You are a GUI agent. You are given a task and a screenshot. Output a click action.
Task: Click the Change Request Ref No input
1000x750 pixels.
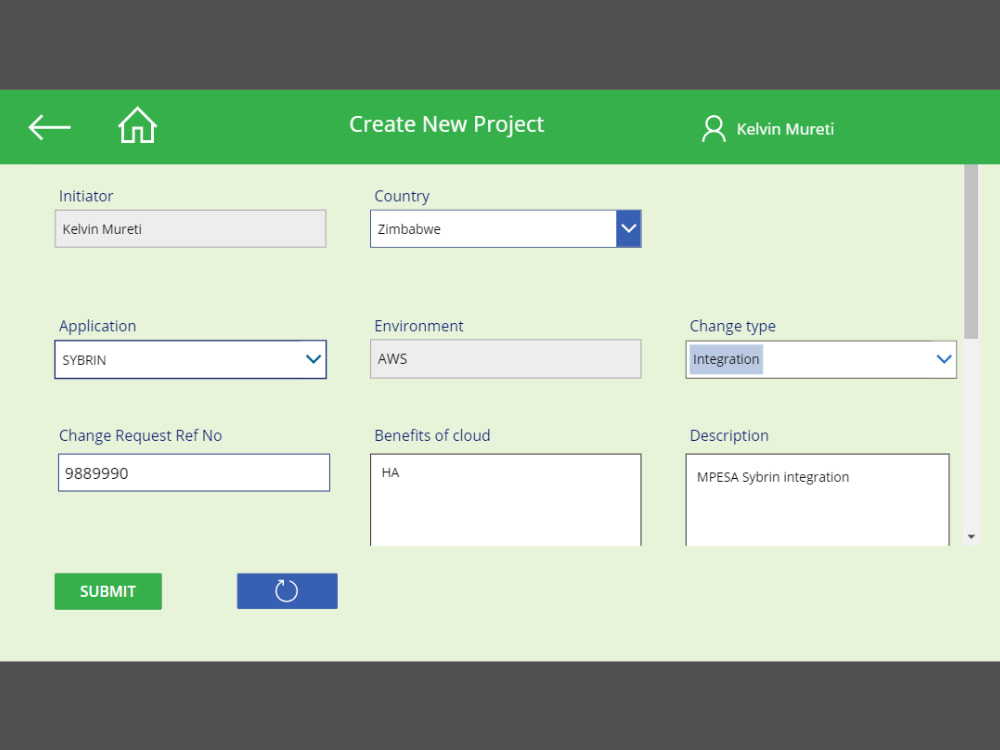click(194, 473)
